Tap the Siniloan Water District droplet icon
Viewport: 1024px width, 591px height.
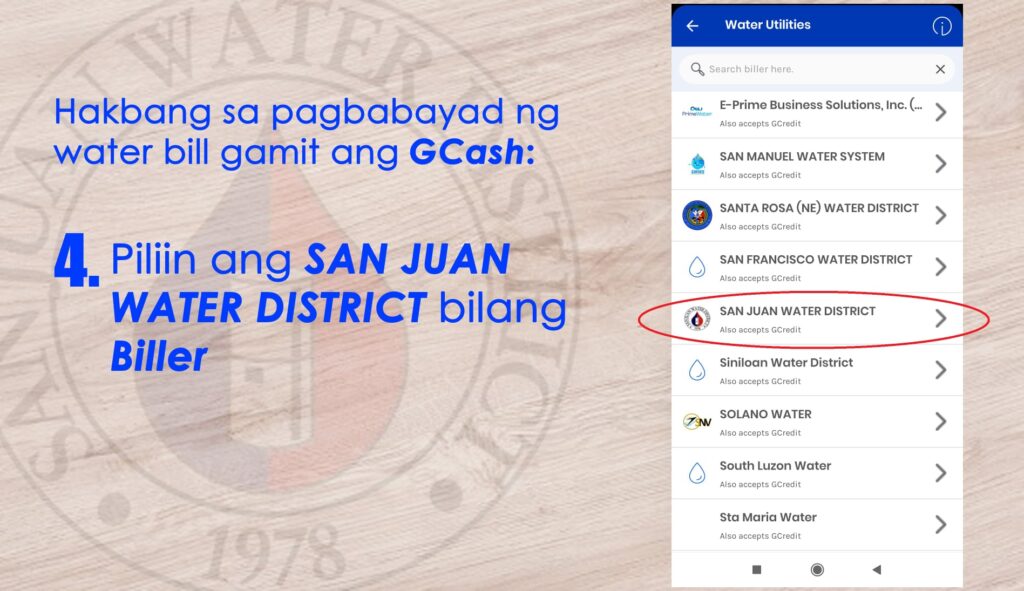pos(697,370)
